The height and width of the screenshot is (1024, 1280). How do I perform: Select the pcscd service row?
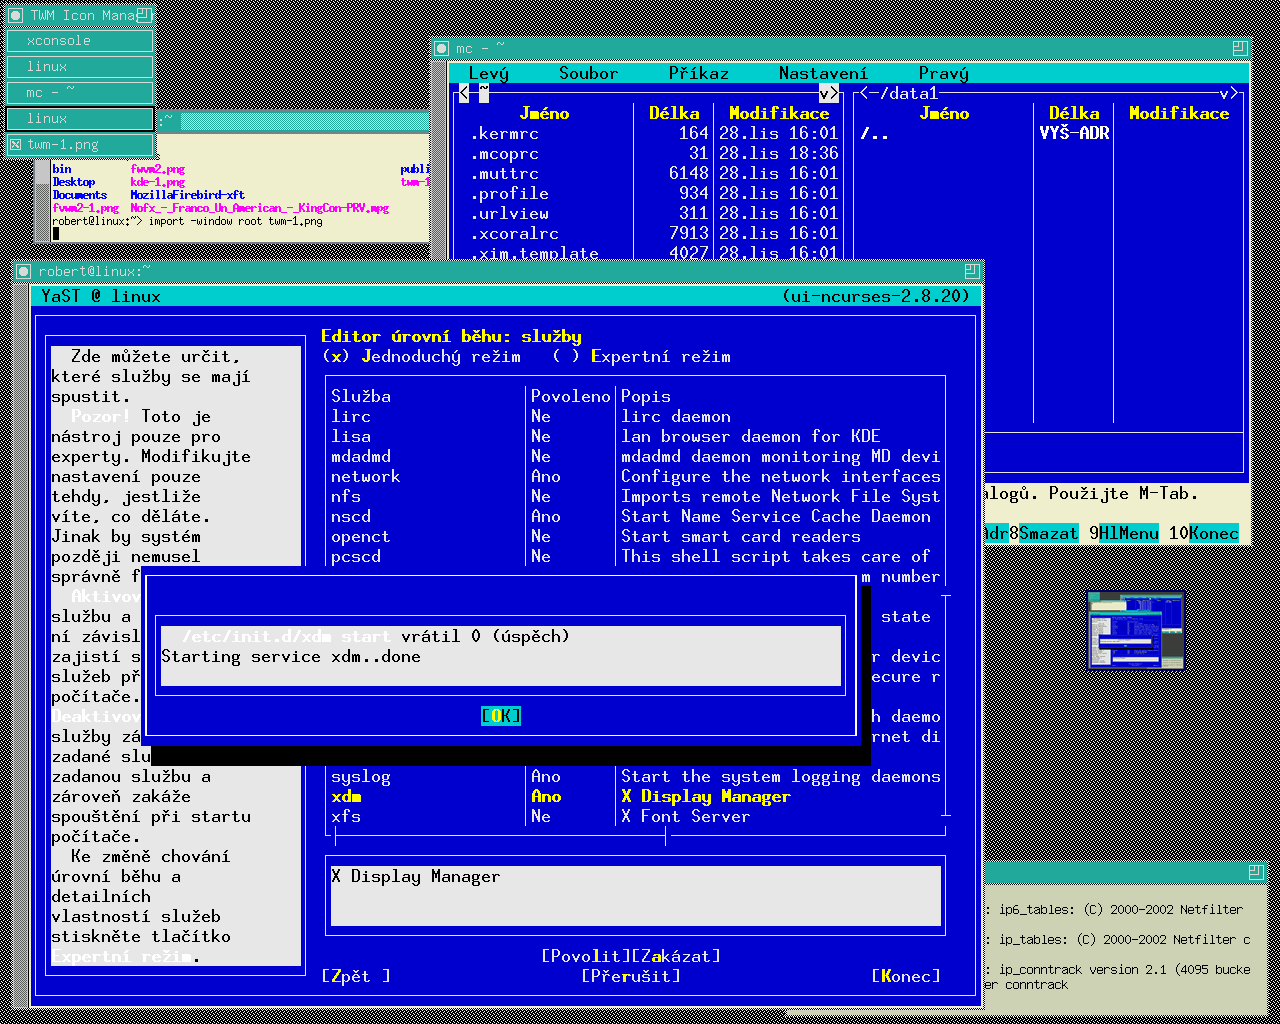pyautogui.click(x=636, y=556)
